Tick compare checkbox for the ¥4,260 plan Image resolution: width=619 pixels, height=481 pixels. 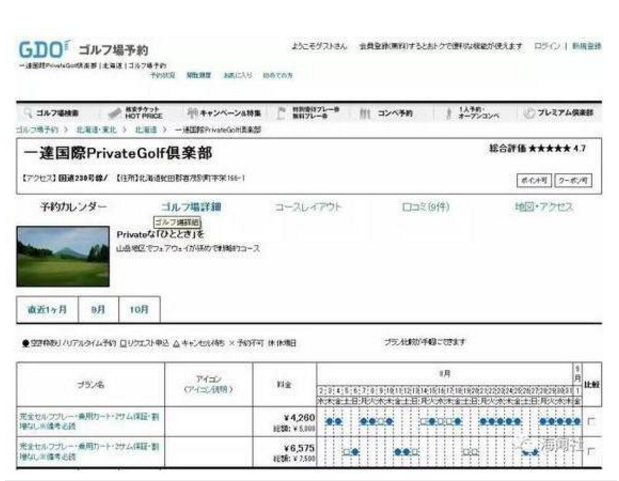(x=591, y=421)
